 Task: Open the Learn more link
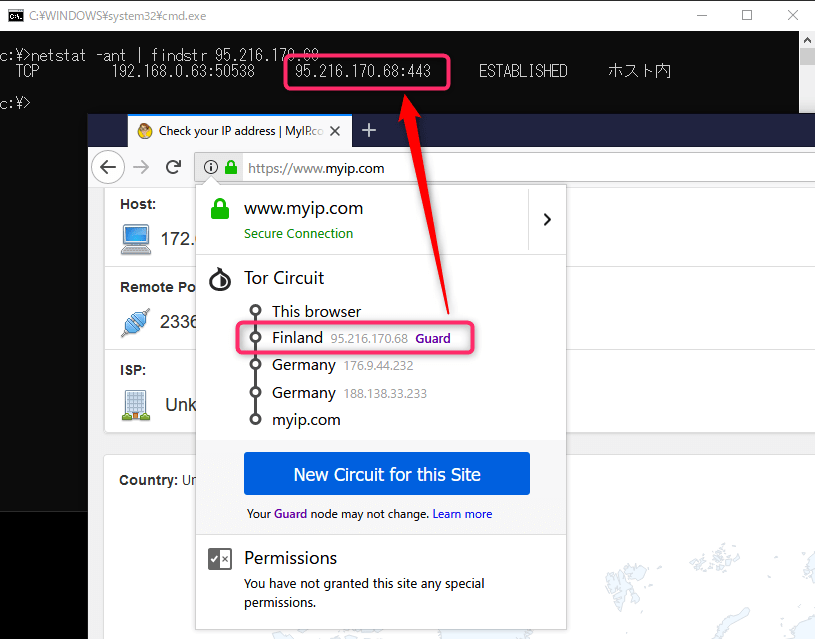[462, 514]
